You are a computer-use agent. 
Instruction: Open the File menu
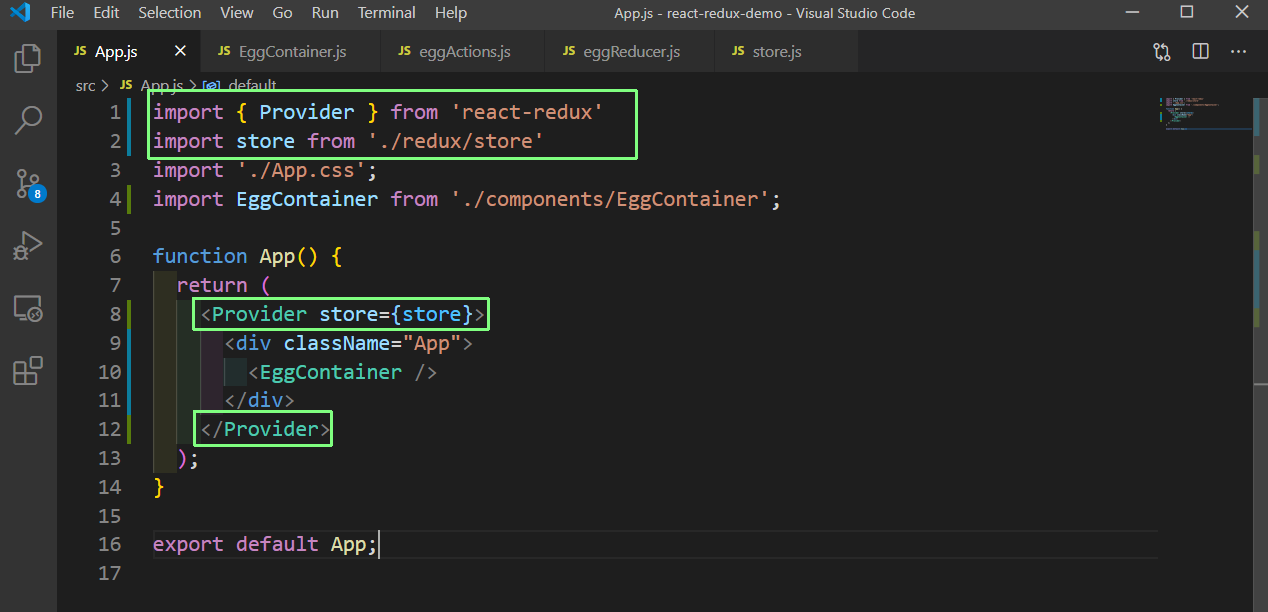pos(62,13)
